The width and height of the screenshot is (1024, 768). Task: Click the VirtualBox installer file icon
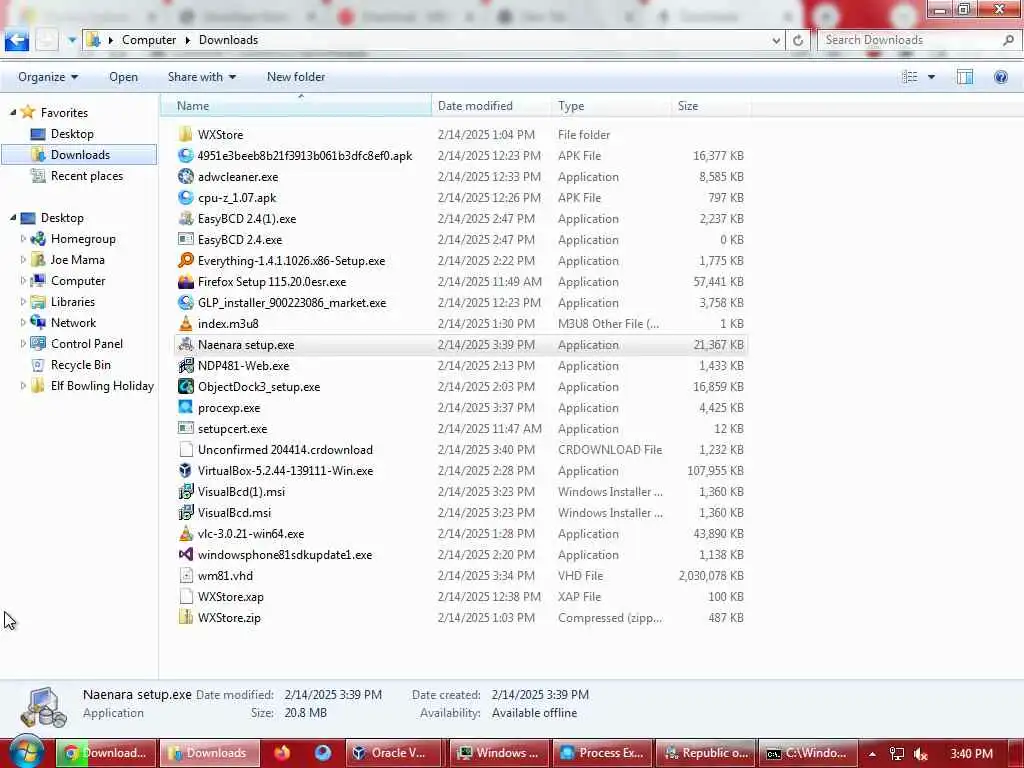[x=185, y=471]
